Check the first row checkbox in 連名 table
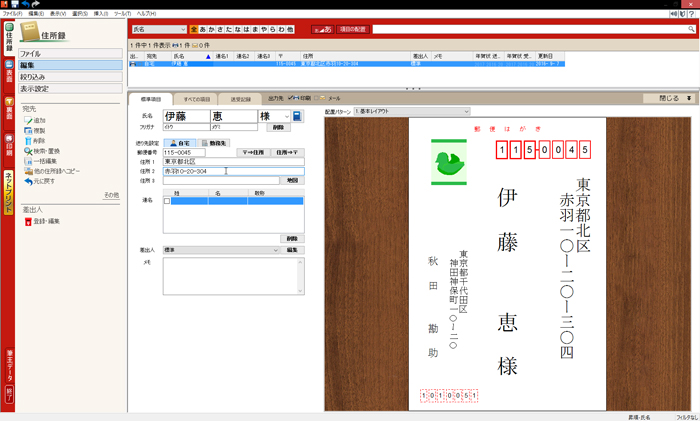 pos(167,201)
